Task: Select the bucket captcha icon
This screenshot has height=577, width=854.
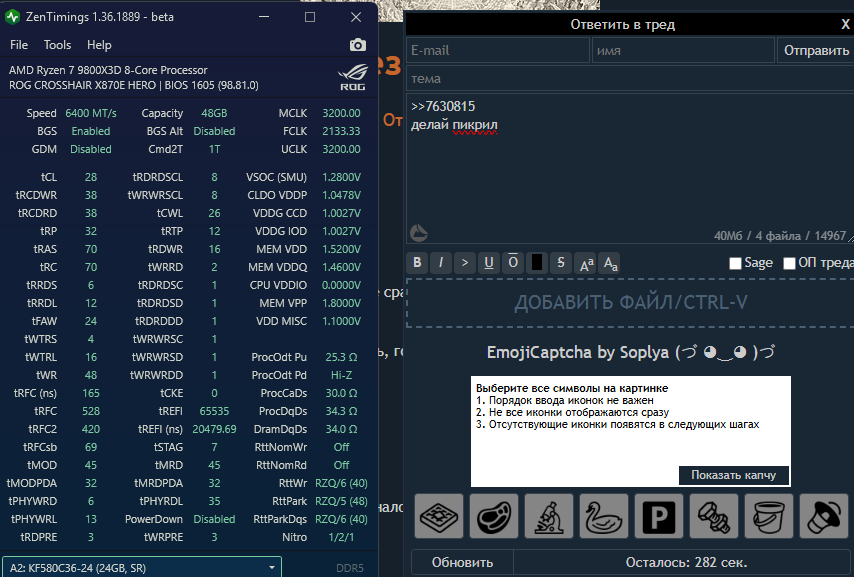Action: click(769, 515)
